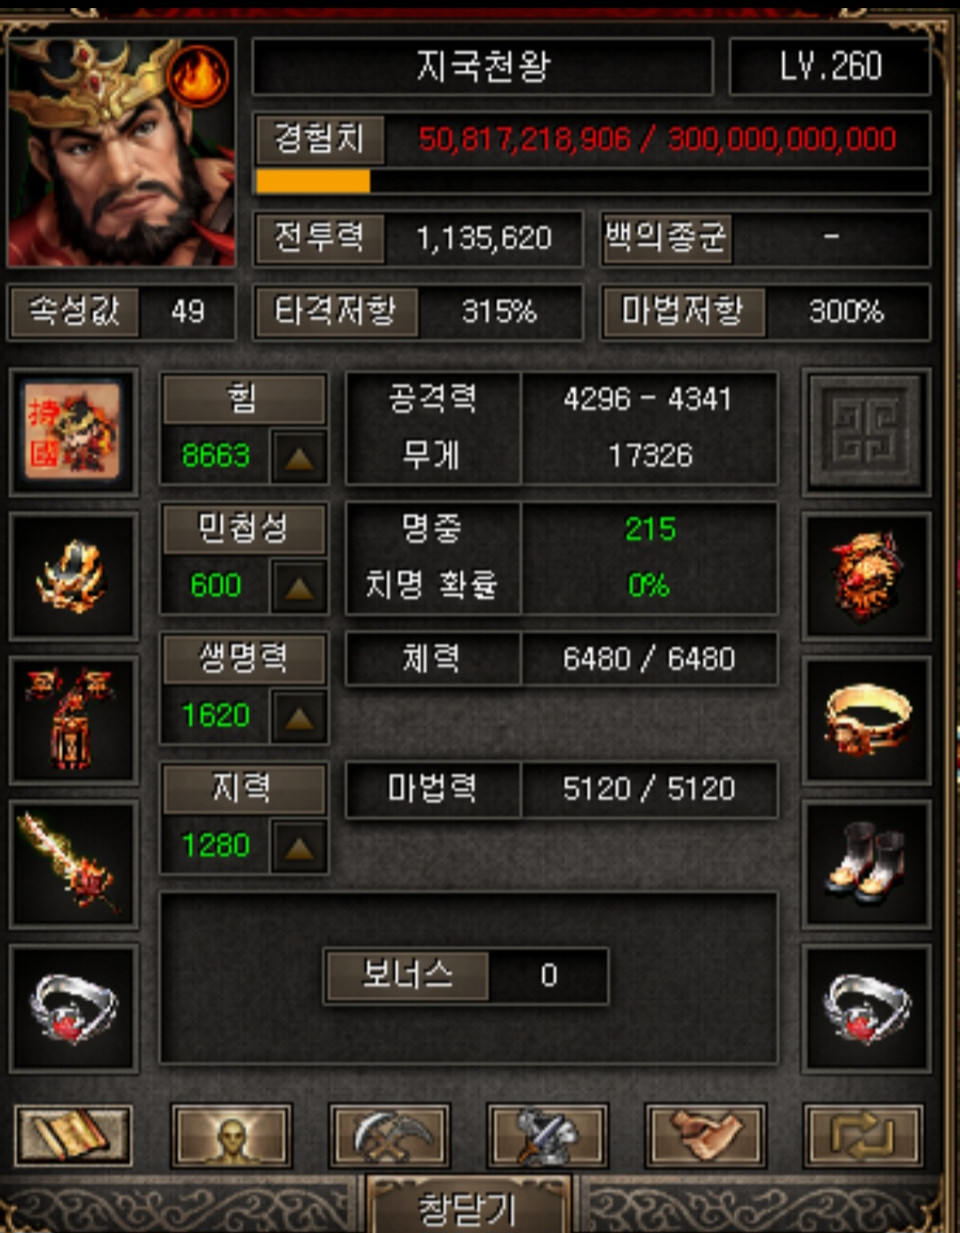The width and height of the screenshot is (960, 1233).
Task: Click the 지국천왕 talisman equipment slot
Action: pos(73,432)
